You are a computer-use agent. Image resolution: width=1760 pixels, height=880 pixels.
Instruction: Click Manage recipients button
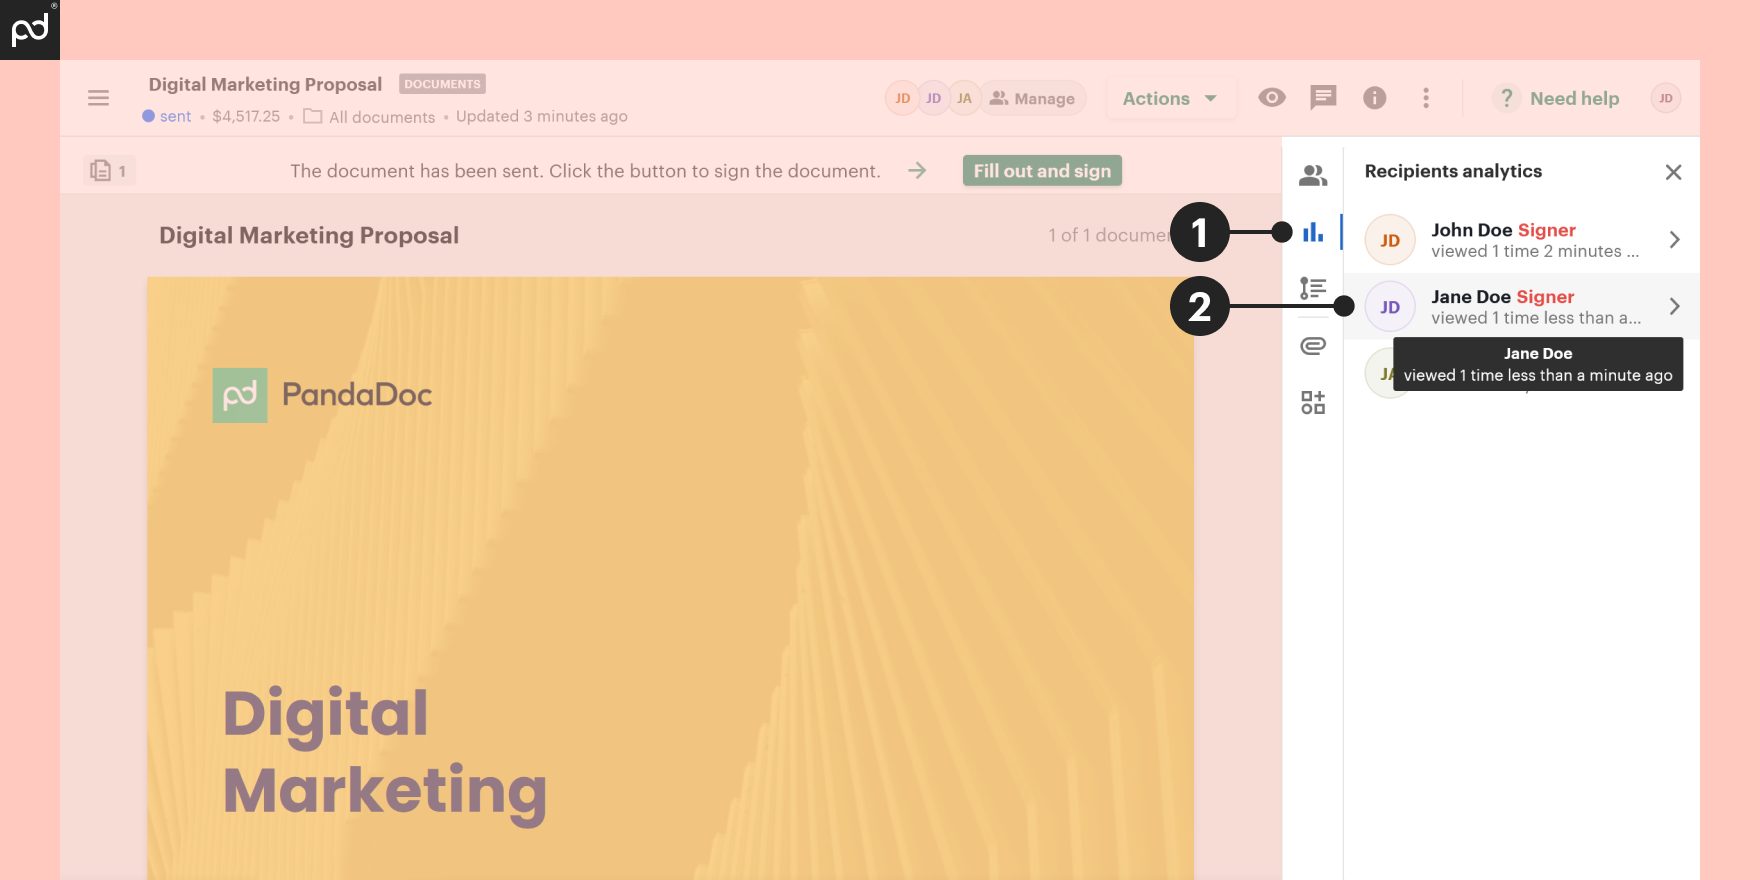click(1032, 98)
